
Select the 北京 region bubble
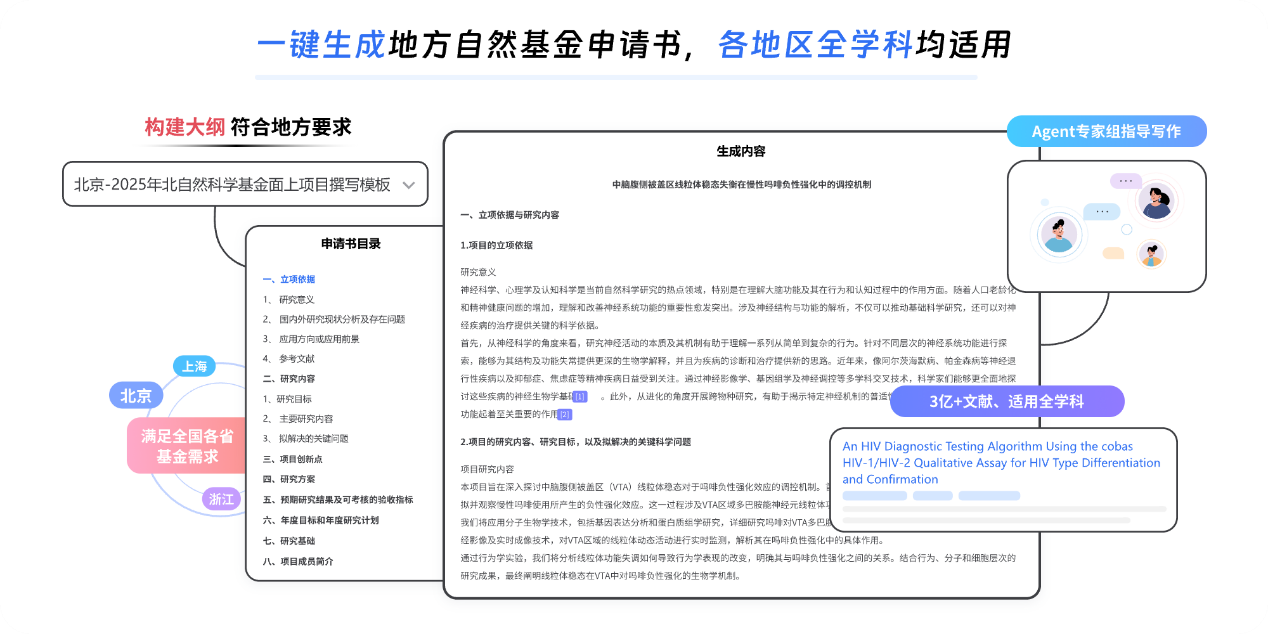pyautogui.click(x=136, y=395)
